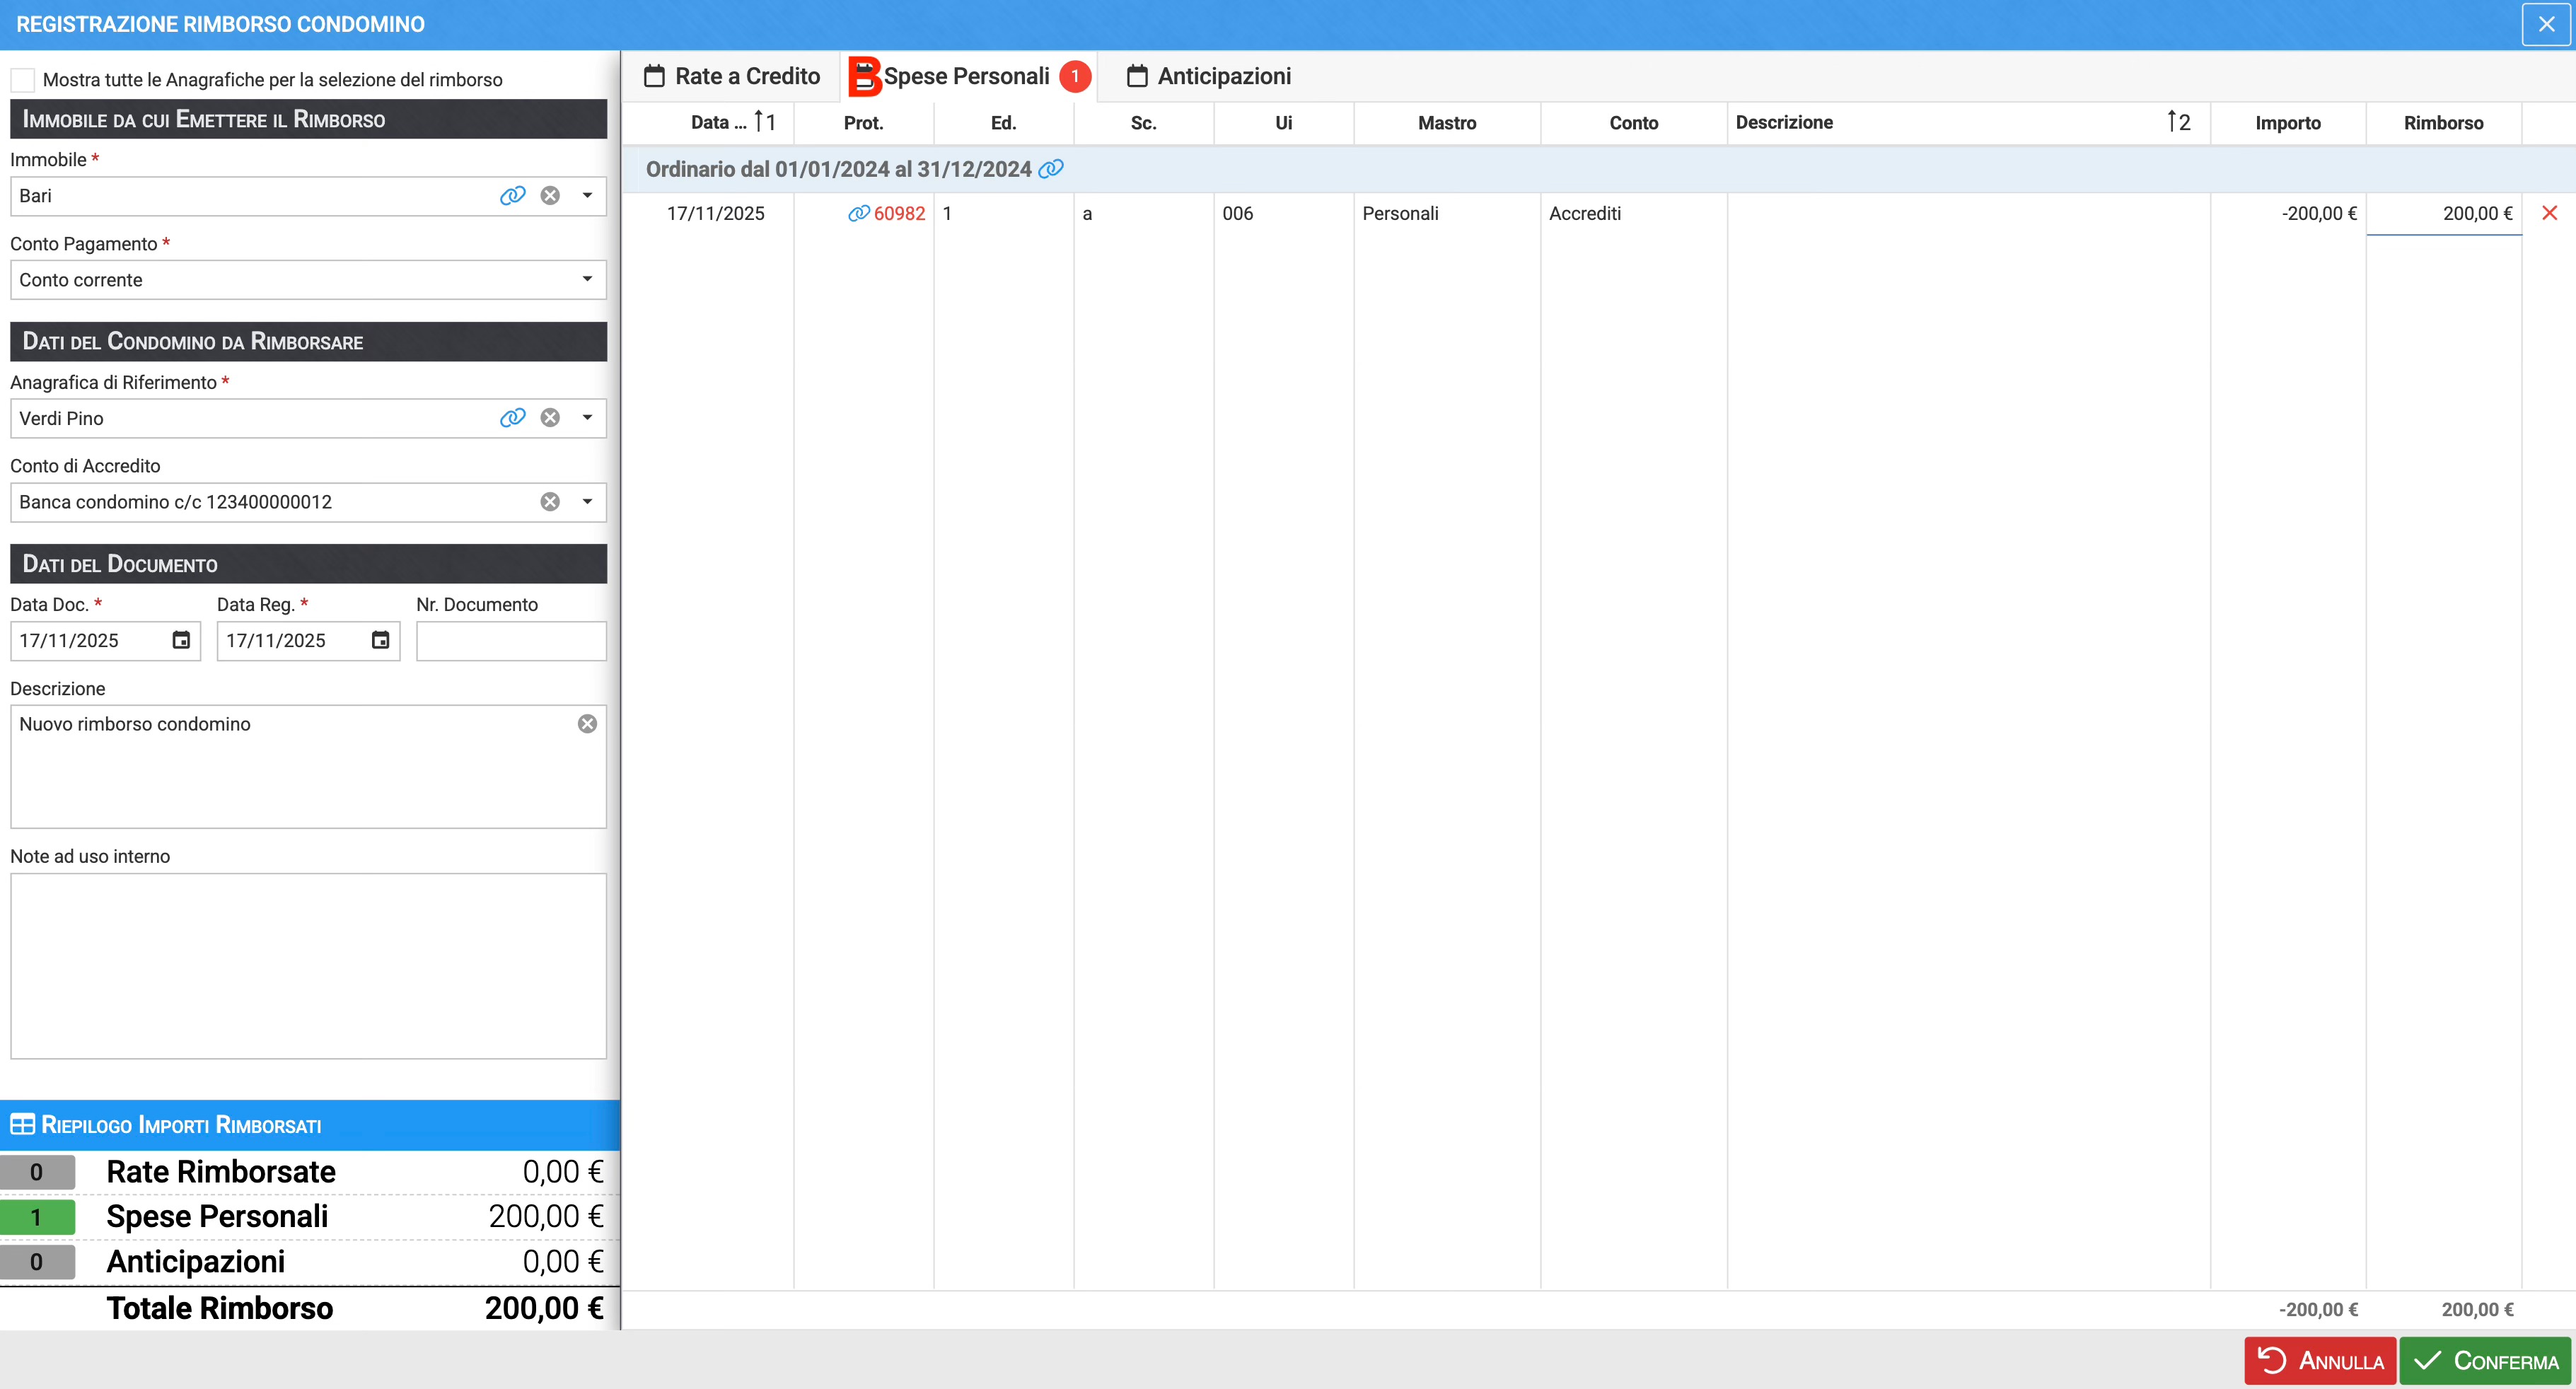Clear the Immobile Bari field
Viewport: 2576px width, 1389px height.
550,196
